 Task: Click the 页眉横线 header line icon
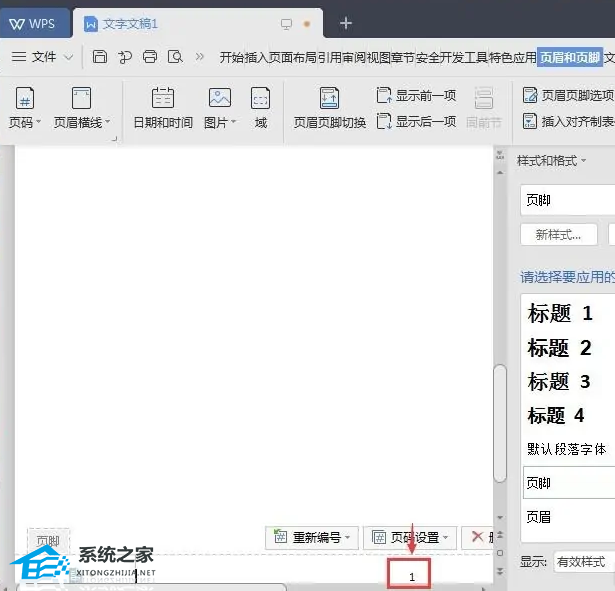pos(80,99)
